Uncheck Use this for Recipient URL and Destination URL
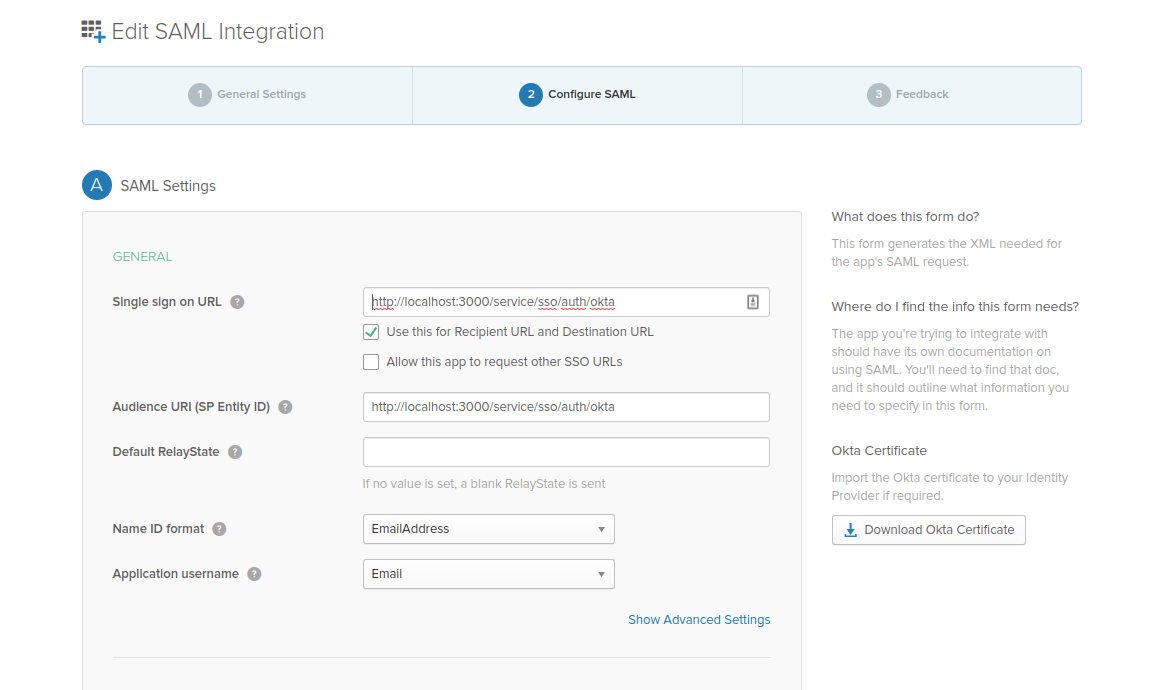1176x690 pixels. (x=371, y=331)
